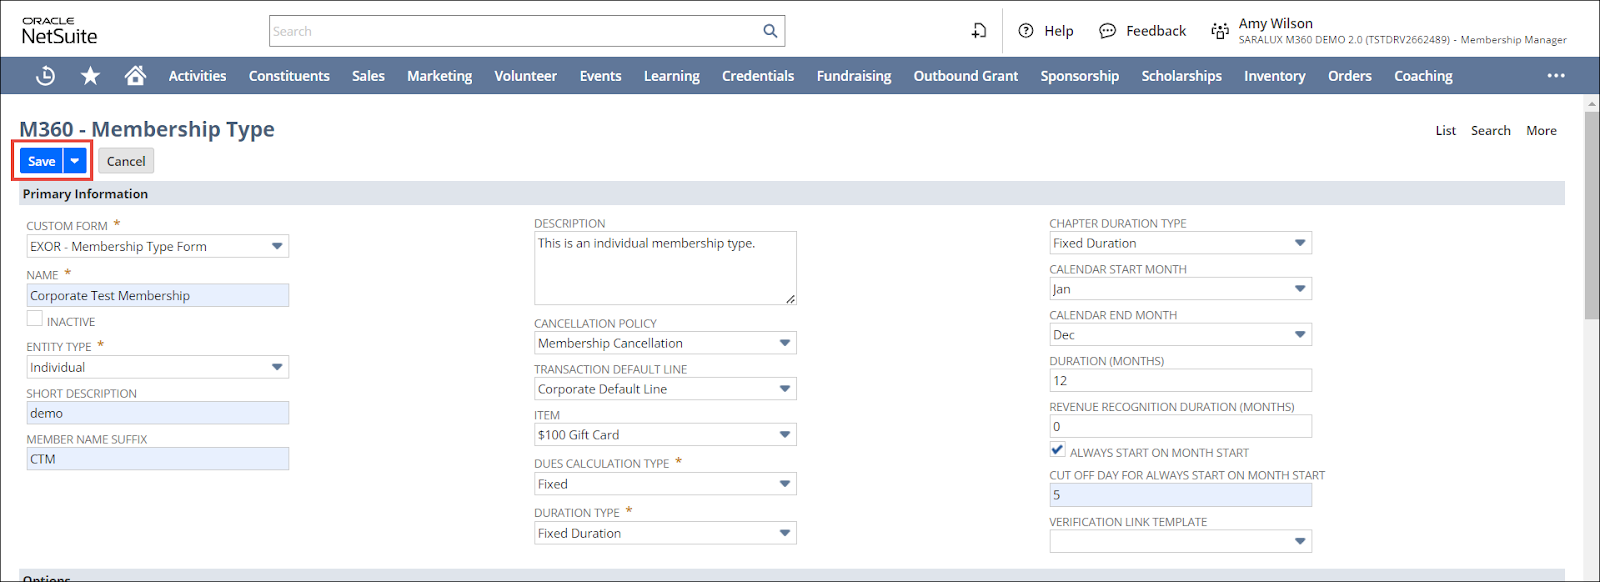Toggle the Inactive checkbox
The image size is (1600, 582).
(x=35, y=319)
